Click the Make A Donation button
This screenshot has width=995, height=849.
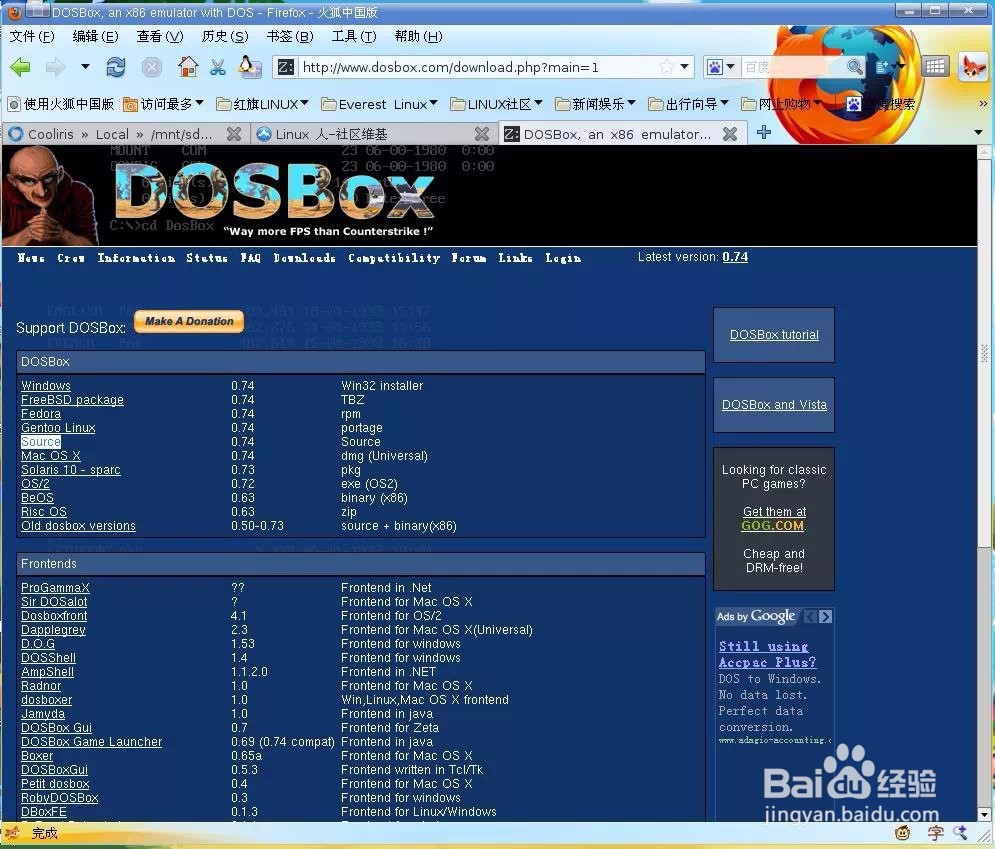(x=188, y=321)
